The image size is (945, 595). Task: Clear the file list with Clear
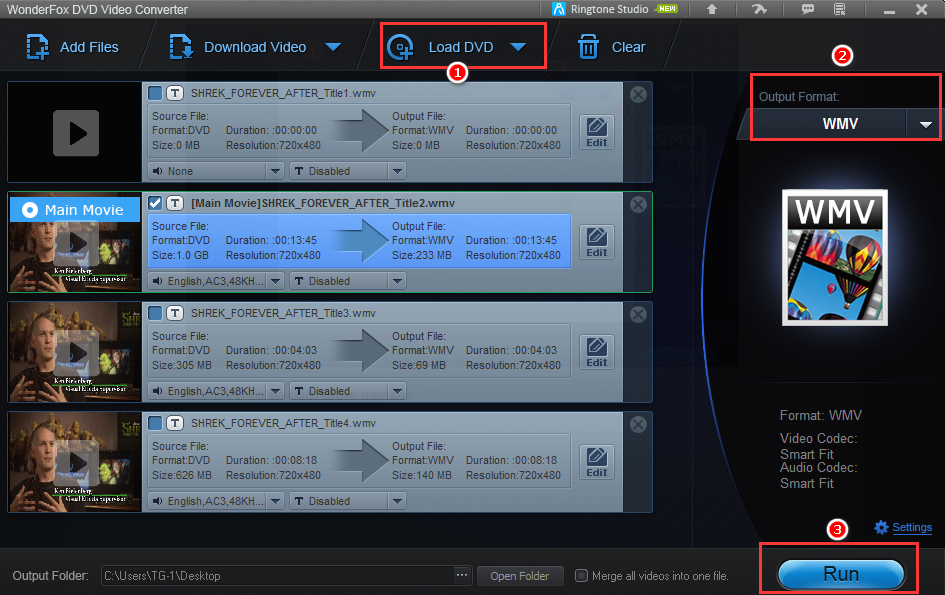pyautogui.click(x=612, y=47)
